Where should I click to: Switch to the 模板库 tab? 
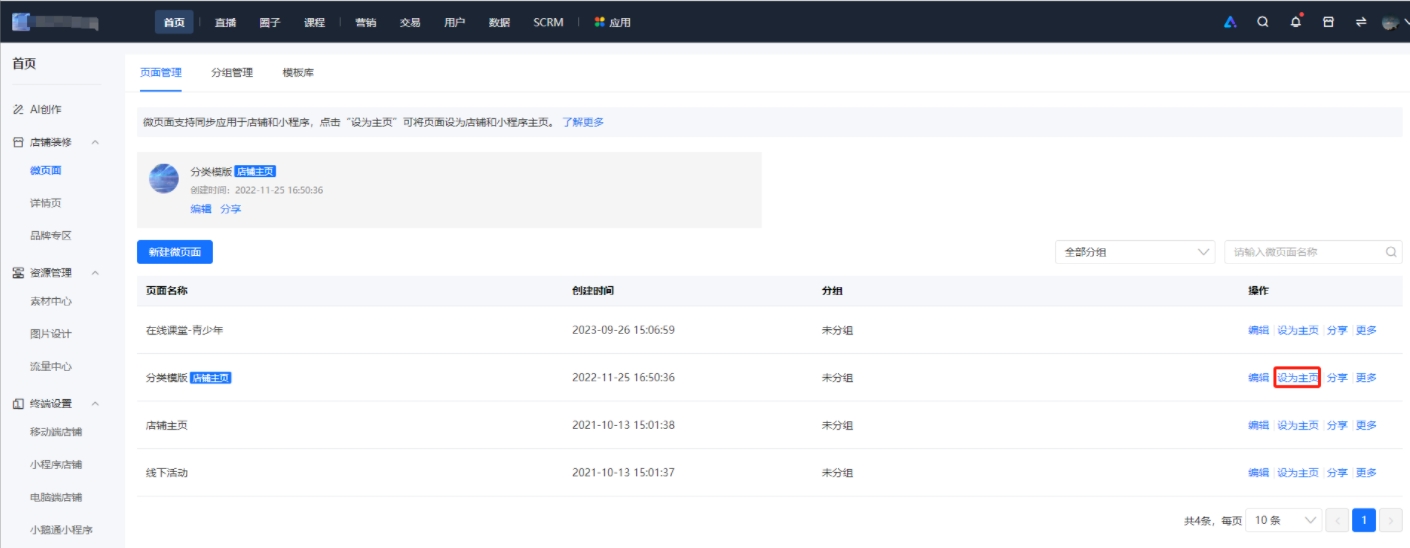point(298,72)
